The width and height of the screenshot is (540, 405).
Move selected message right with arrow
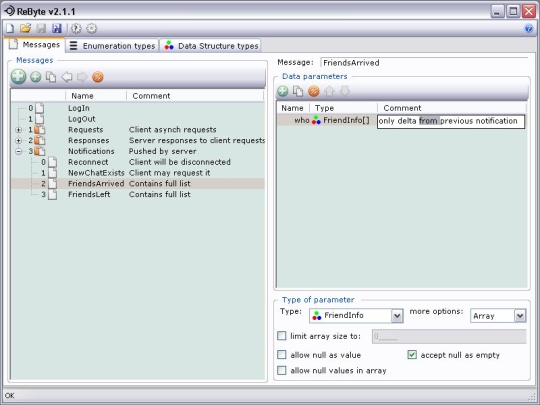click(x=82, y=77)
